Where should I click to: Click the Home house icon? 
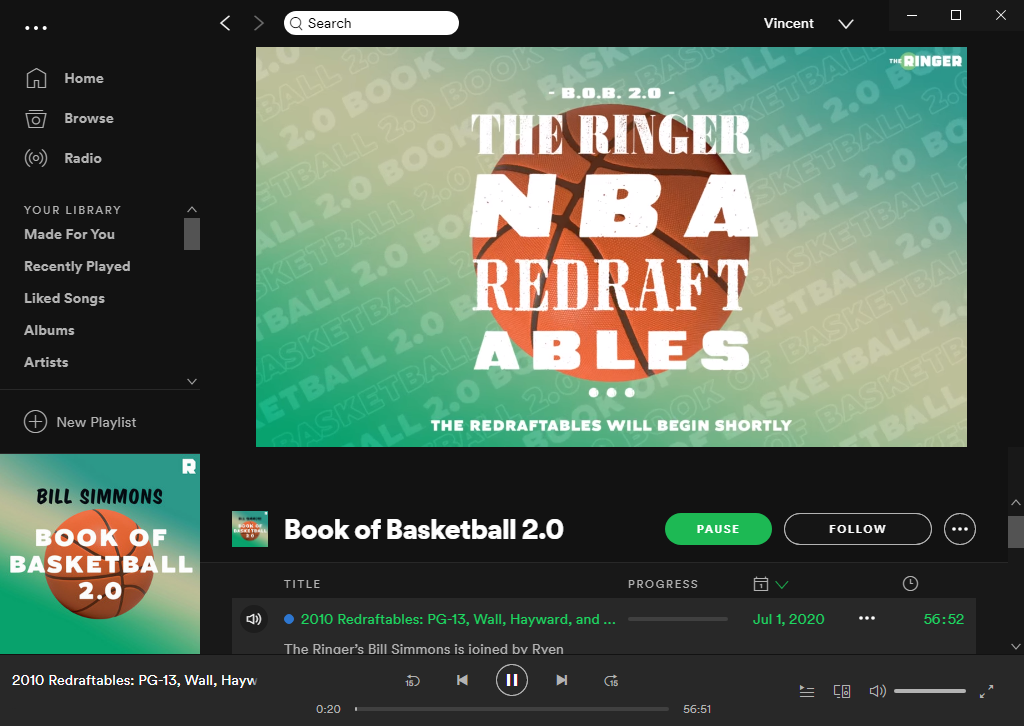pyautogui.click(x=36, y=78)
